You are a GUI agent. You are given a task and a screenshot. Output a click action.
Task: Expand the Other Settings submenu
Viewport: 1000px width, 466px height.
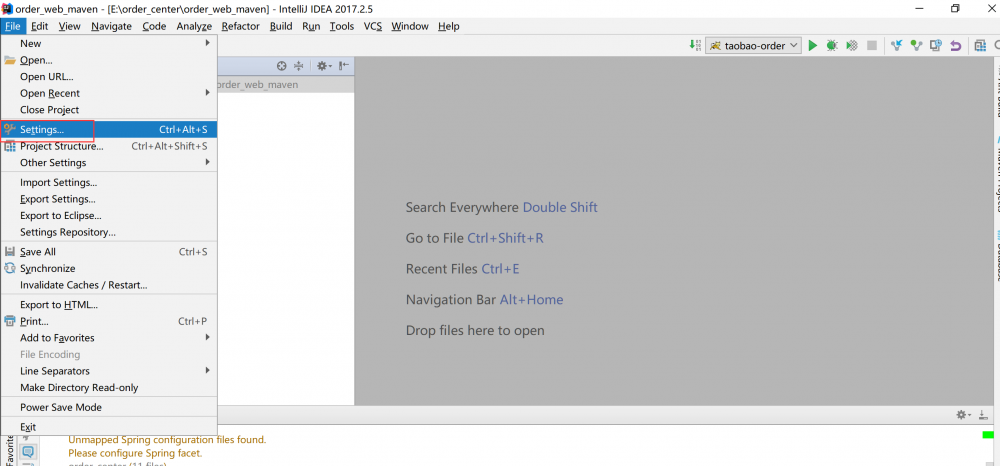pos(109,163)
